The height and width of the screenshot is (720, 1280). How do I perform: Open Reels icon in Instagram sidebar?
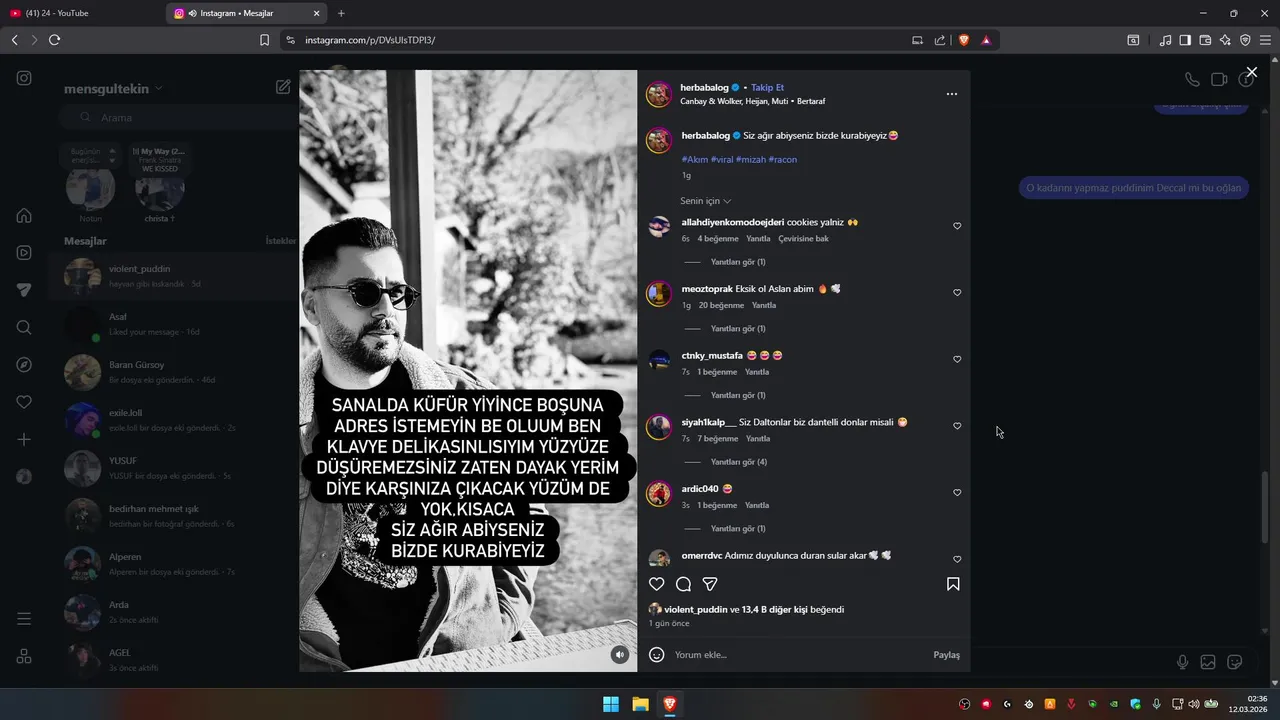24,253
